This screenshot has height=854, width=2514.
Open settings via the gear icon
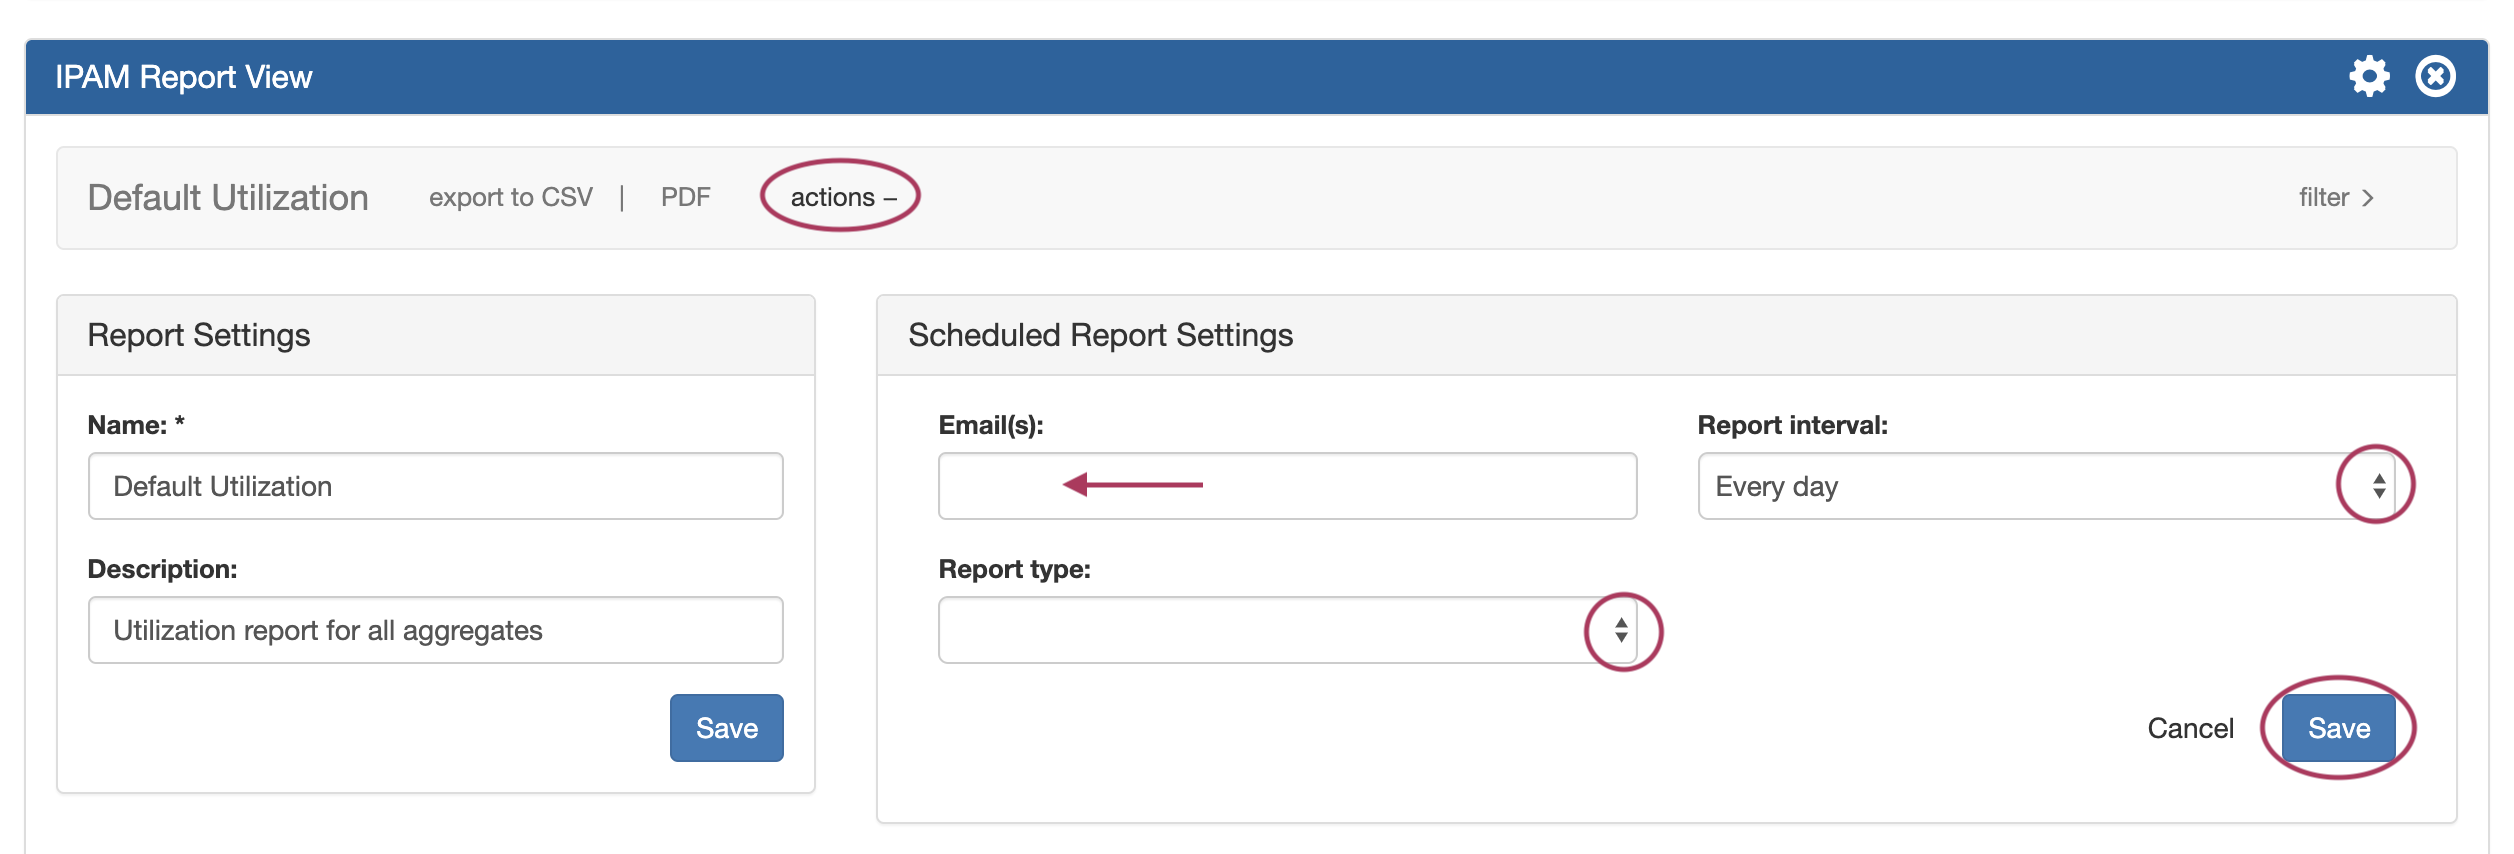tap(2369, 76)
